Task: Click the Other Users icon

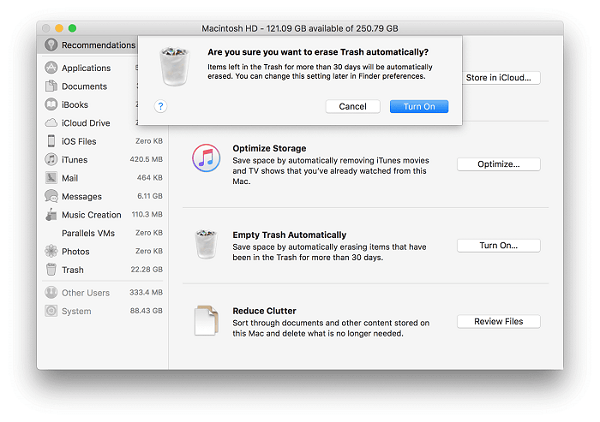Action: point(51,293)
